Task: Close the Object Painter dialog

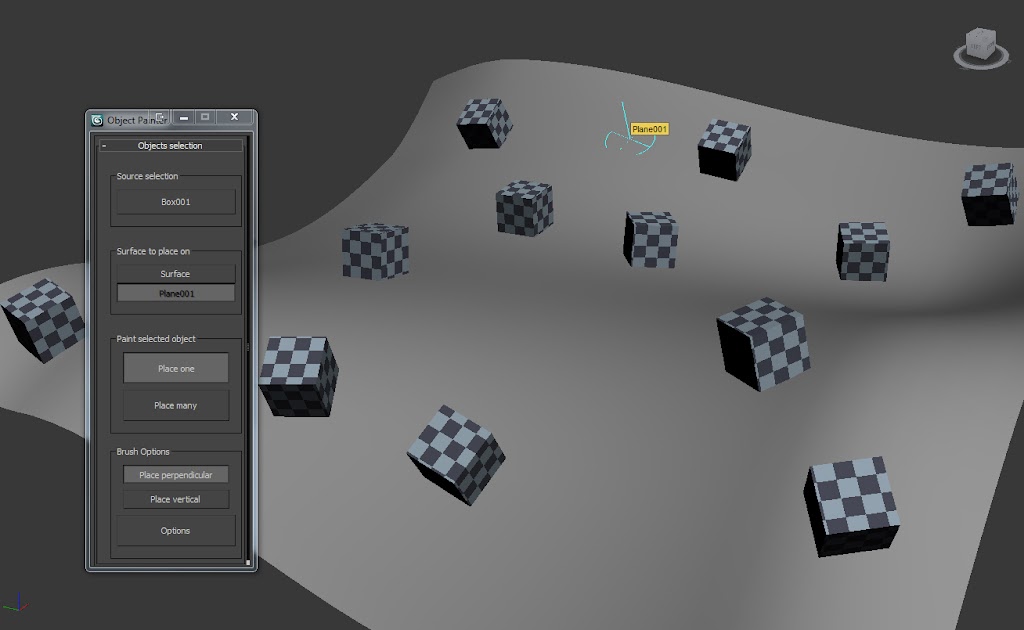Action: pyautogui.click(x=234, y=117)
